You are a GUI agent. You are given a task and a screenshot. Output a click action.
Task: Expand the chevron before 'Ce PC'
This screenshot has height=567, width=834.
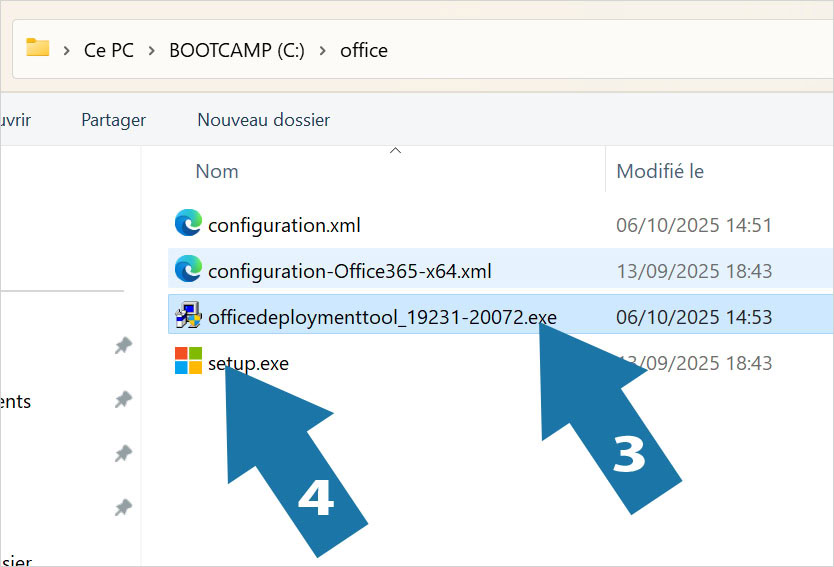[67, 50]
